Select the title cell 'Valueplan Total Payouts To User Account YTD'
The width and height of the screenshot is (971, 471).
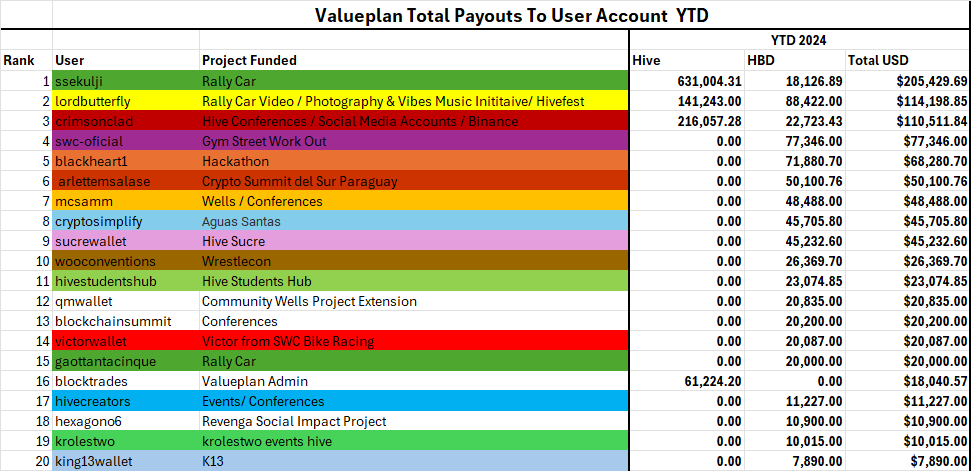tap(512, 15)
